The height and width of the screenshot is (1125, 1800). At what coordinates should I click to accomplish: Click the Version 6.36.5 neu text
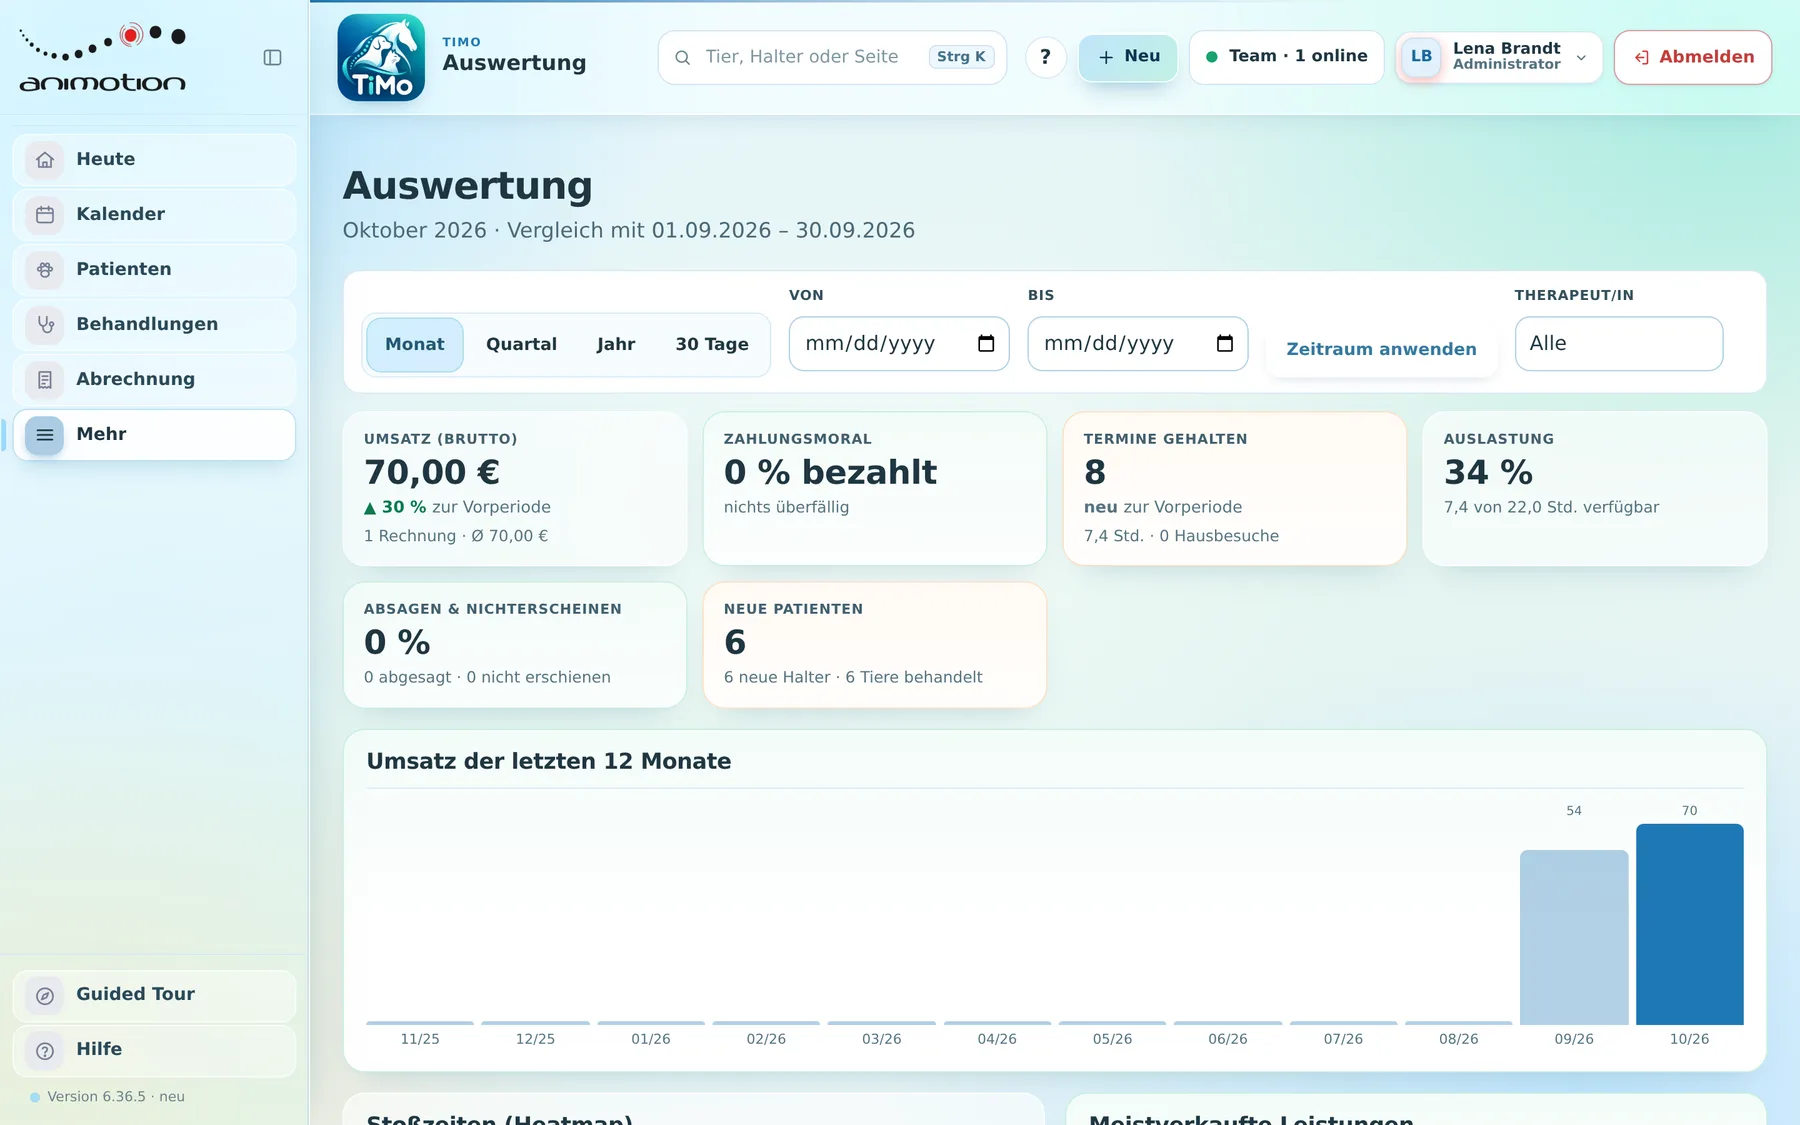coord(116,1097)
